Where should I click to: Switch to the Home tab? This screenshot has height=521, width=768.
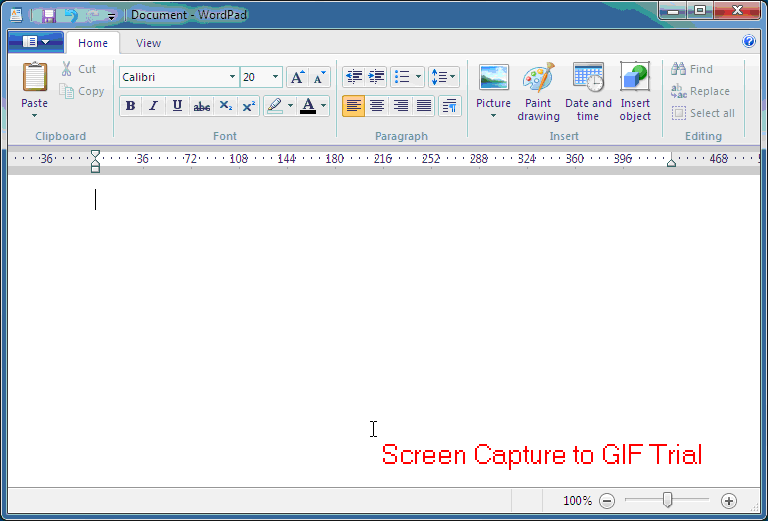(93, 43)
